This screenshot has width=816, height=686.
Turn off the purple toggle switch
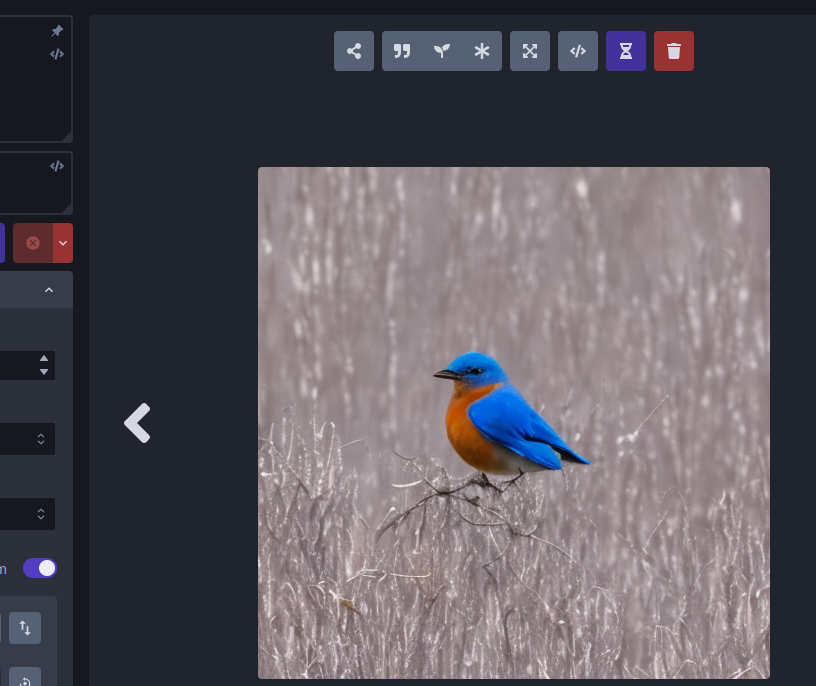pos(40,568)
